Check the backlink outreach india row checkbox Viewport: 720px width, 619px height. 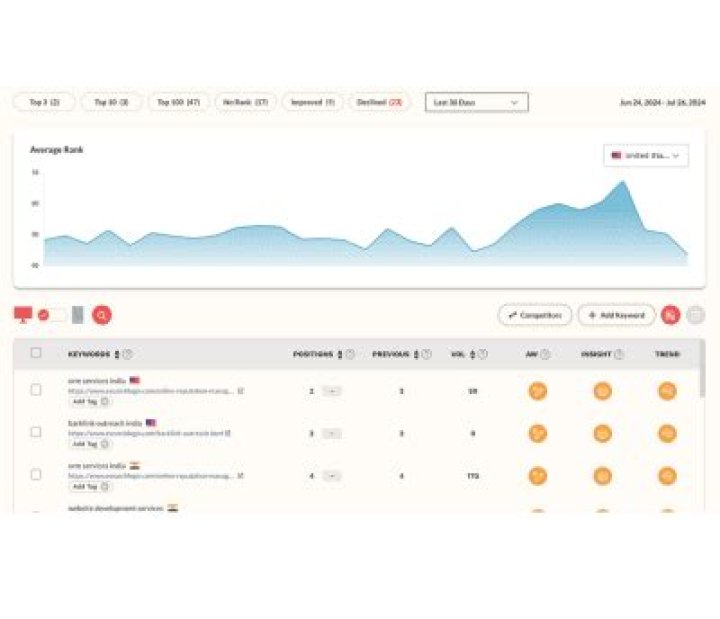coord(36,432)
